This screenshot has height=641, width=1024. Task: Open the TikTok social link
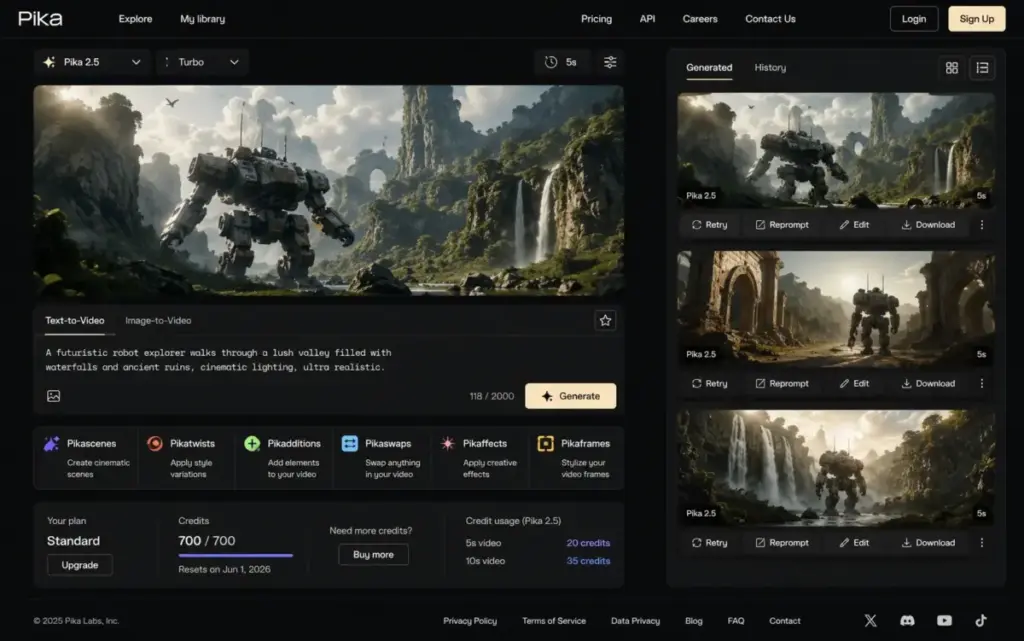click(x=981, y=621)
